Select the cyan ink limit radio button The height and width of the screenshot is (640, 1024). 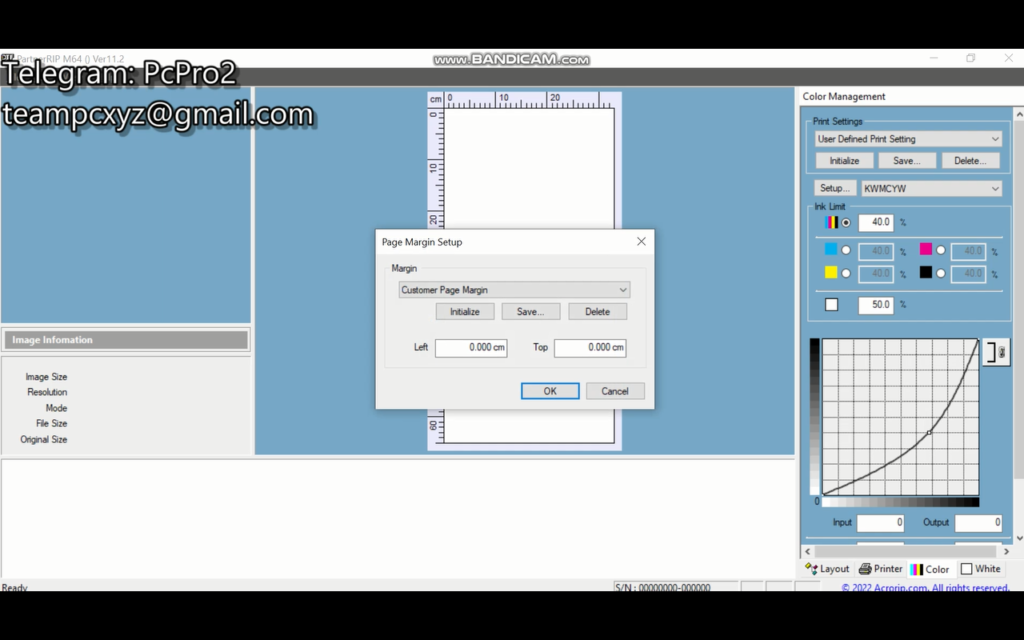(x=846, y=250)
